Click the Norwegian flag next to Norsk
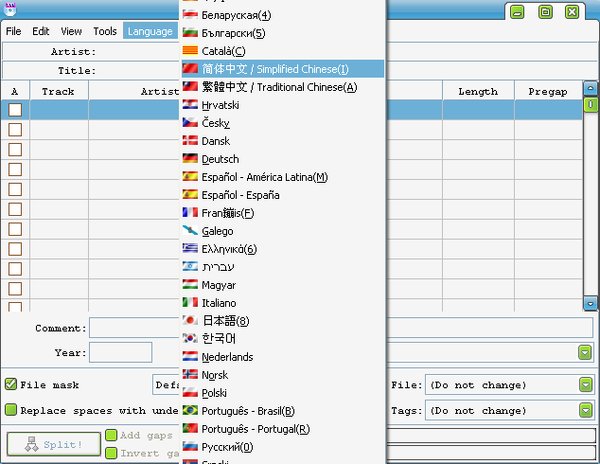This screenshot has height=464, width=600. click(190, 374)
